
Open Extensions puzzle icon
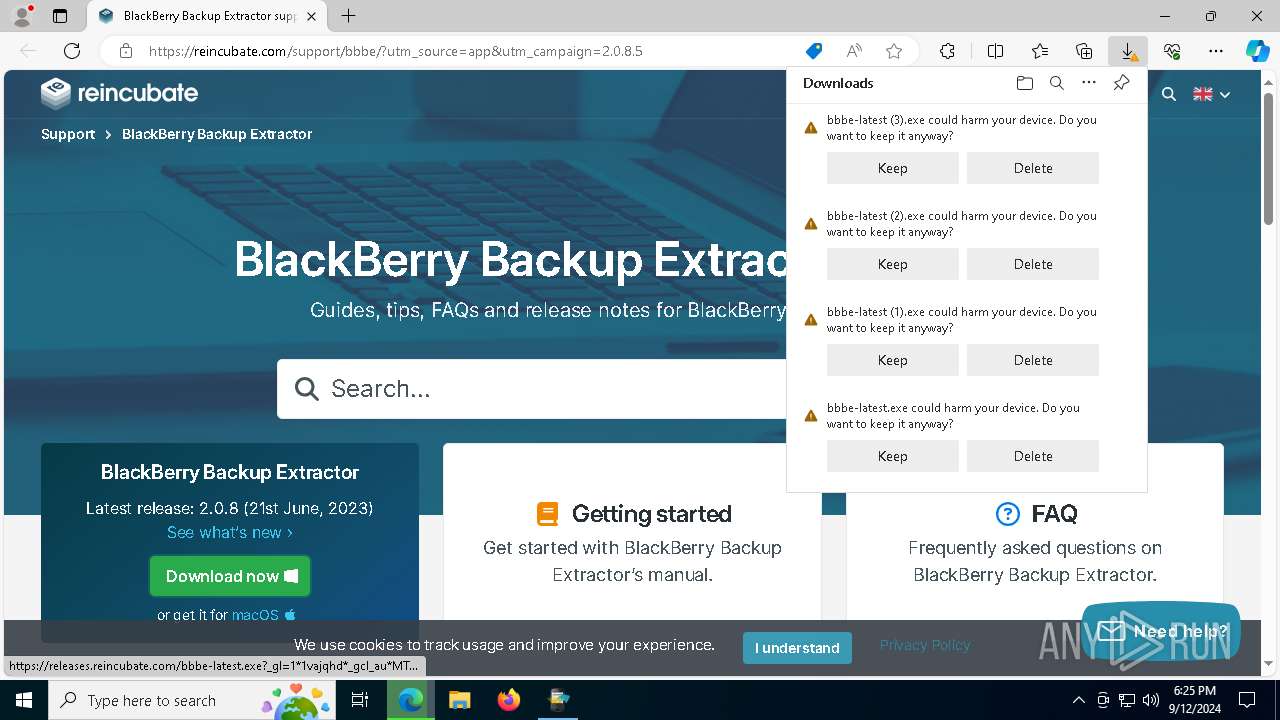(x=947, y=51)
